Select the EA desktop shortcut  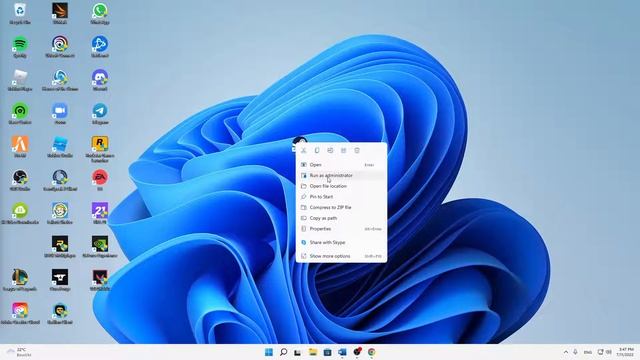click(100, 181)
